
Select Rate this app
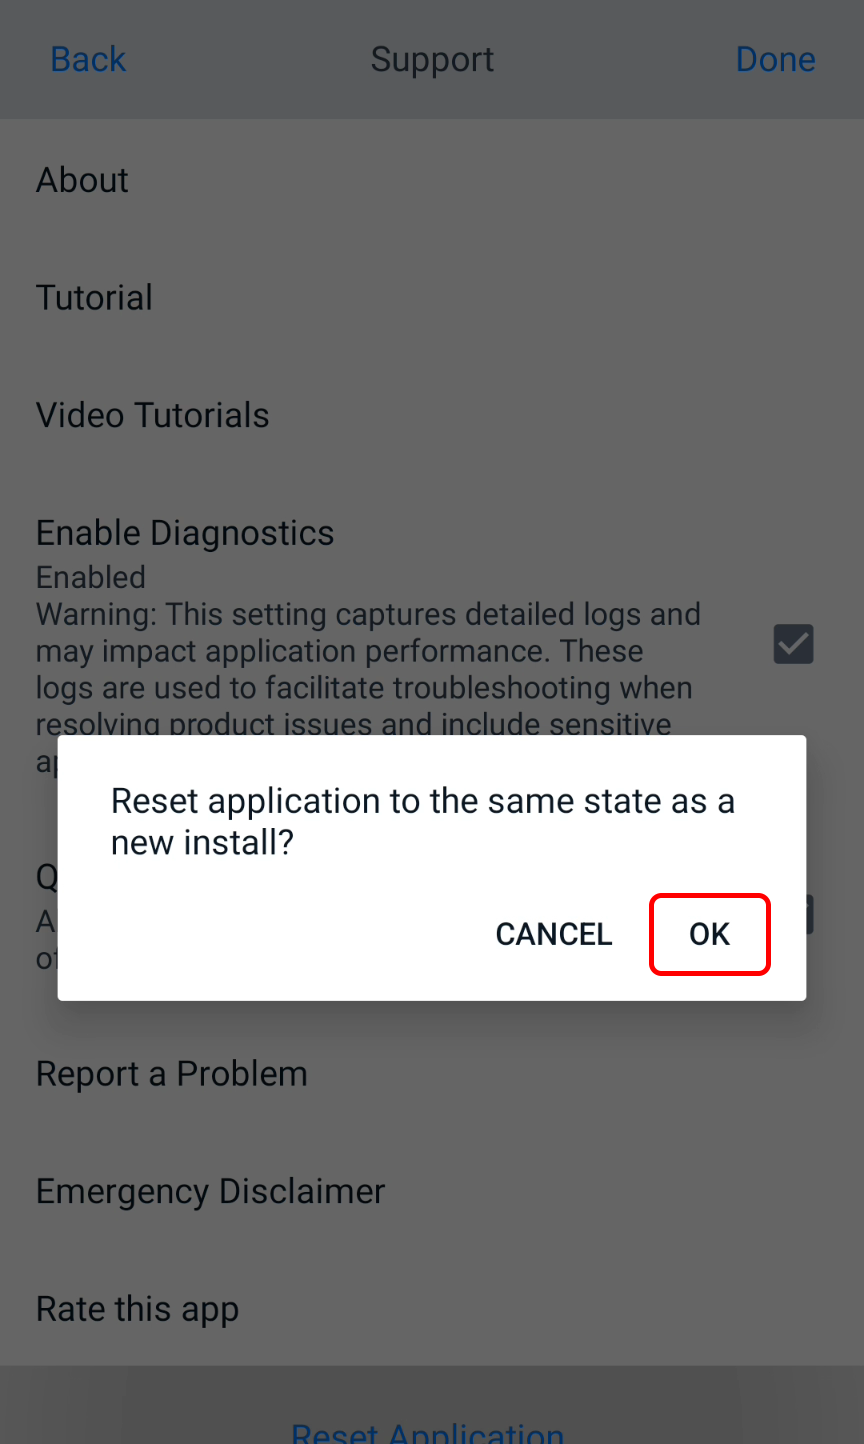[137, 1308]
